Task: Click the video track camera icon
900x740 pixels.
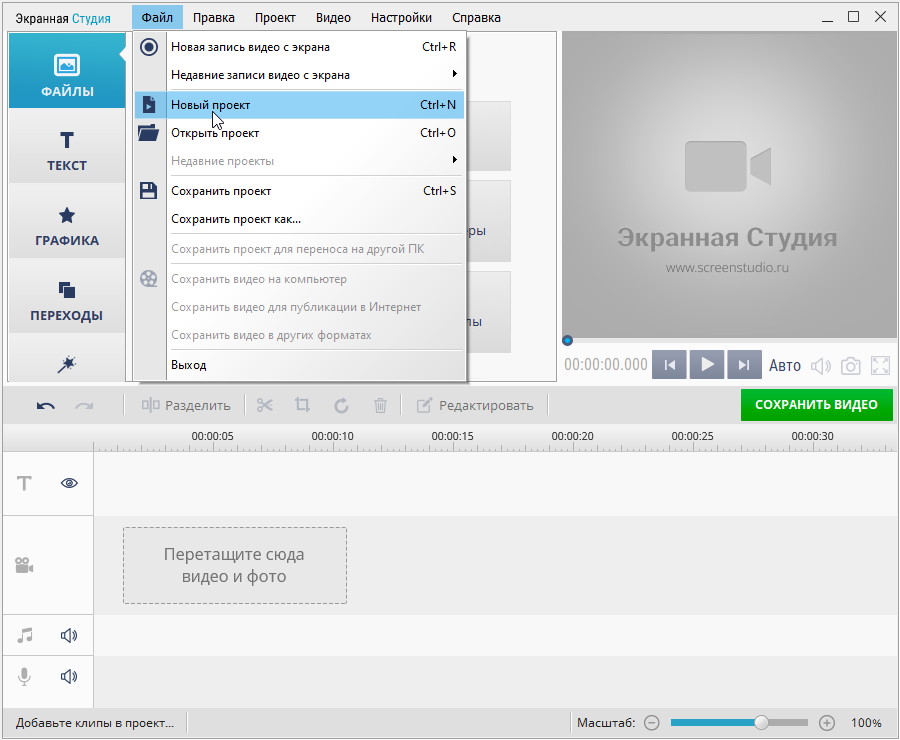Action: [x=24, y=565]
